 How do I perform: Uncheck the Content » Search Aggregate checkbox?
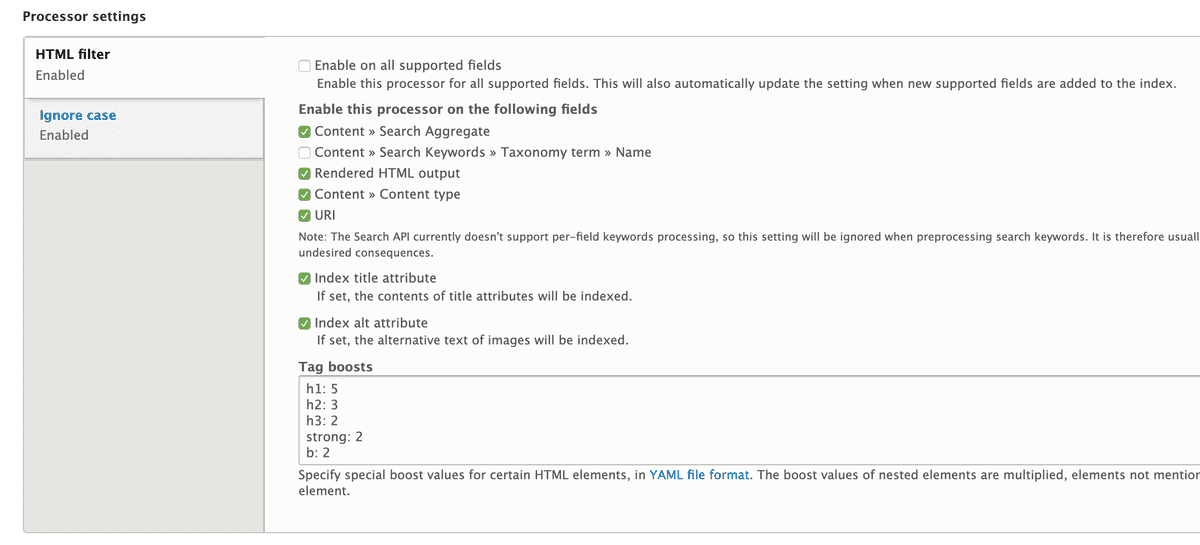(305, 132)
